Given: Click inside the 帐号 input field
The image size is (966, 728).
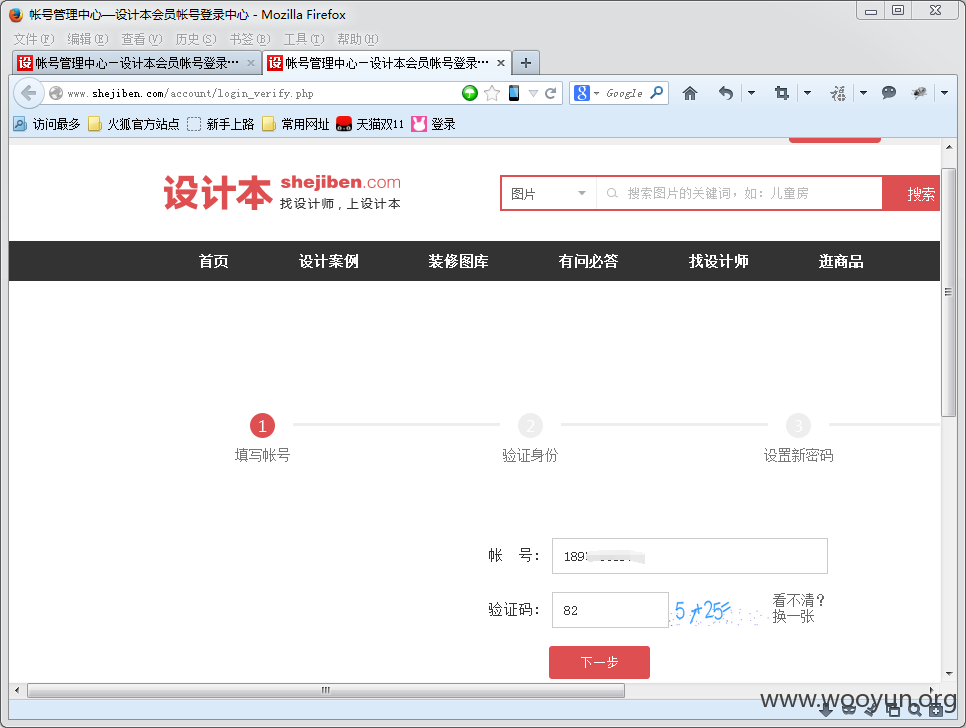Looking at the screenshot, I should [689, 556].
